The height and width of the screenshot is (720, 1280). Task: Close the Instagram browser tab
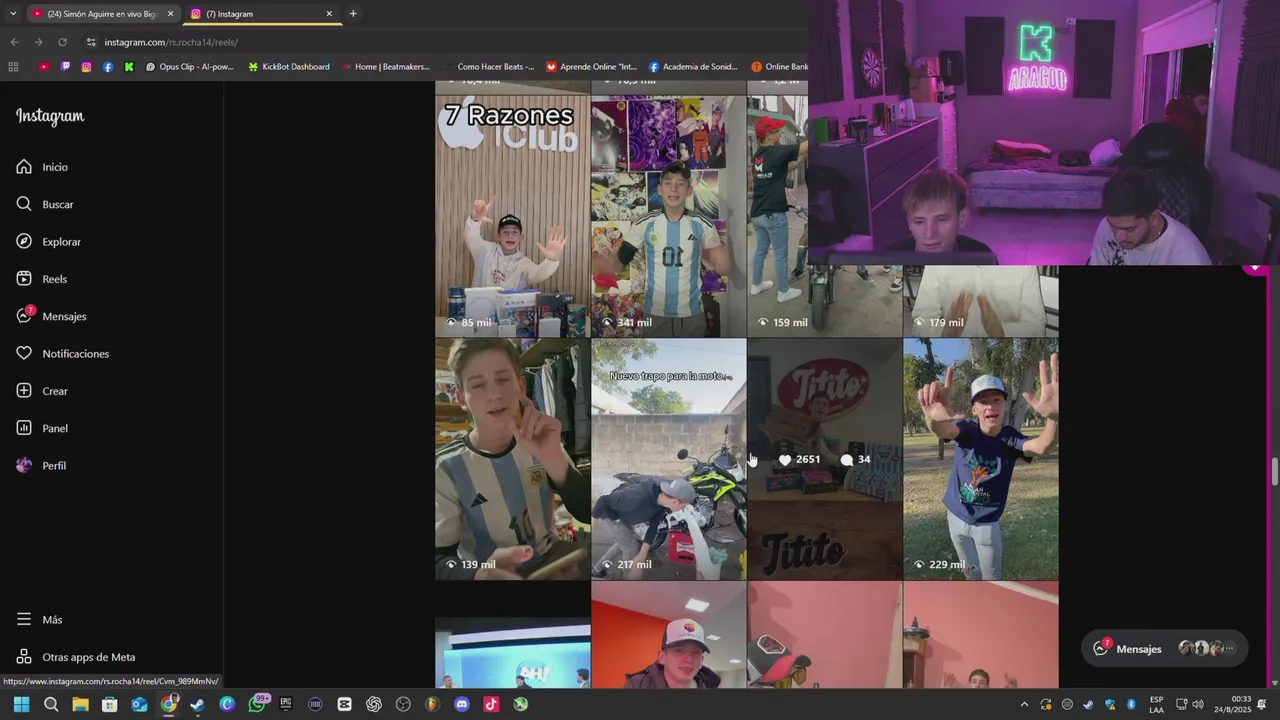click(x=329, y=14)
